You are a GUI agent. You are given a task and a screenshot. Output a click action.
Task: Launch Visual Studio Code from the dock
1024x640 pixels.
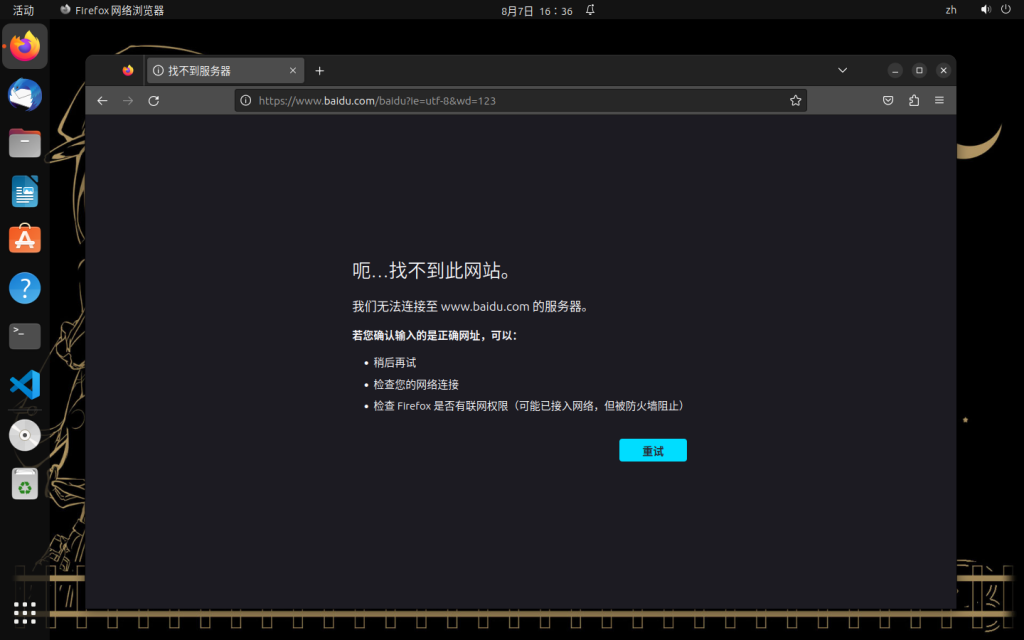[25, 385]
